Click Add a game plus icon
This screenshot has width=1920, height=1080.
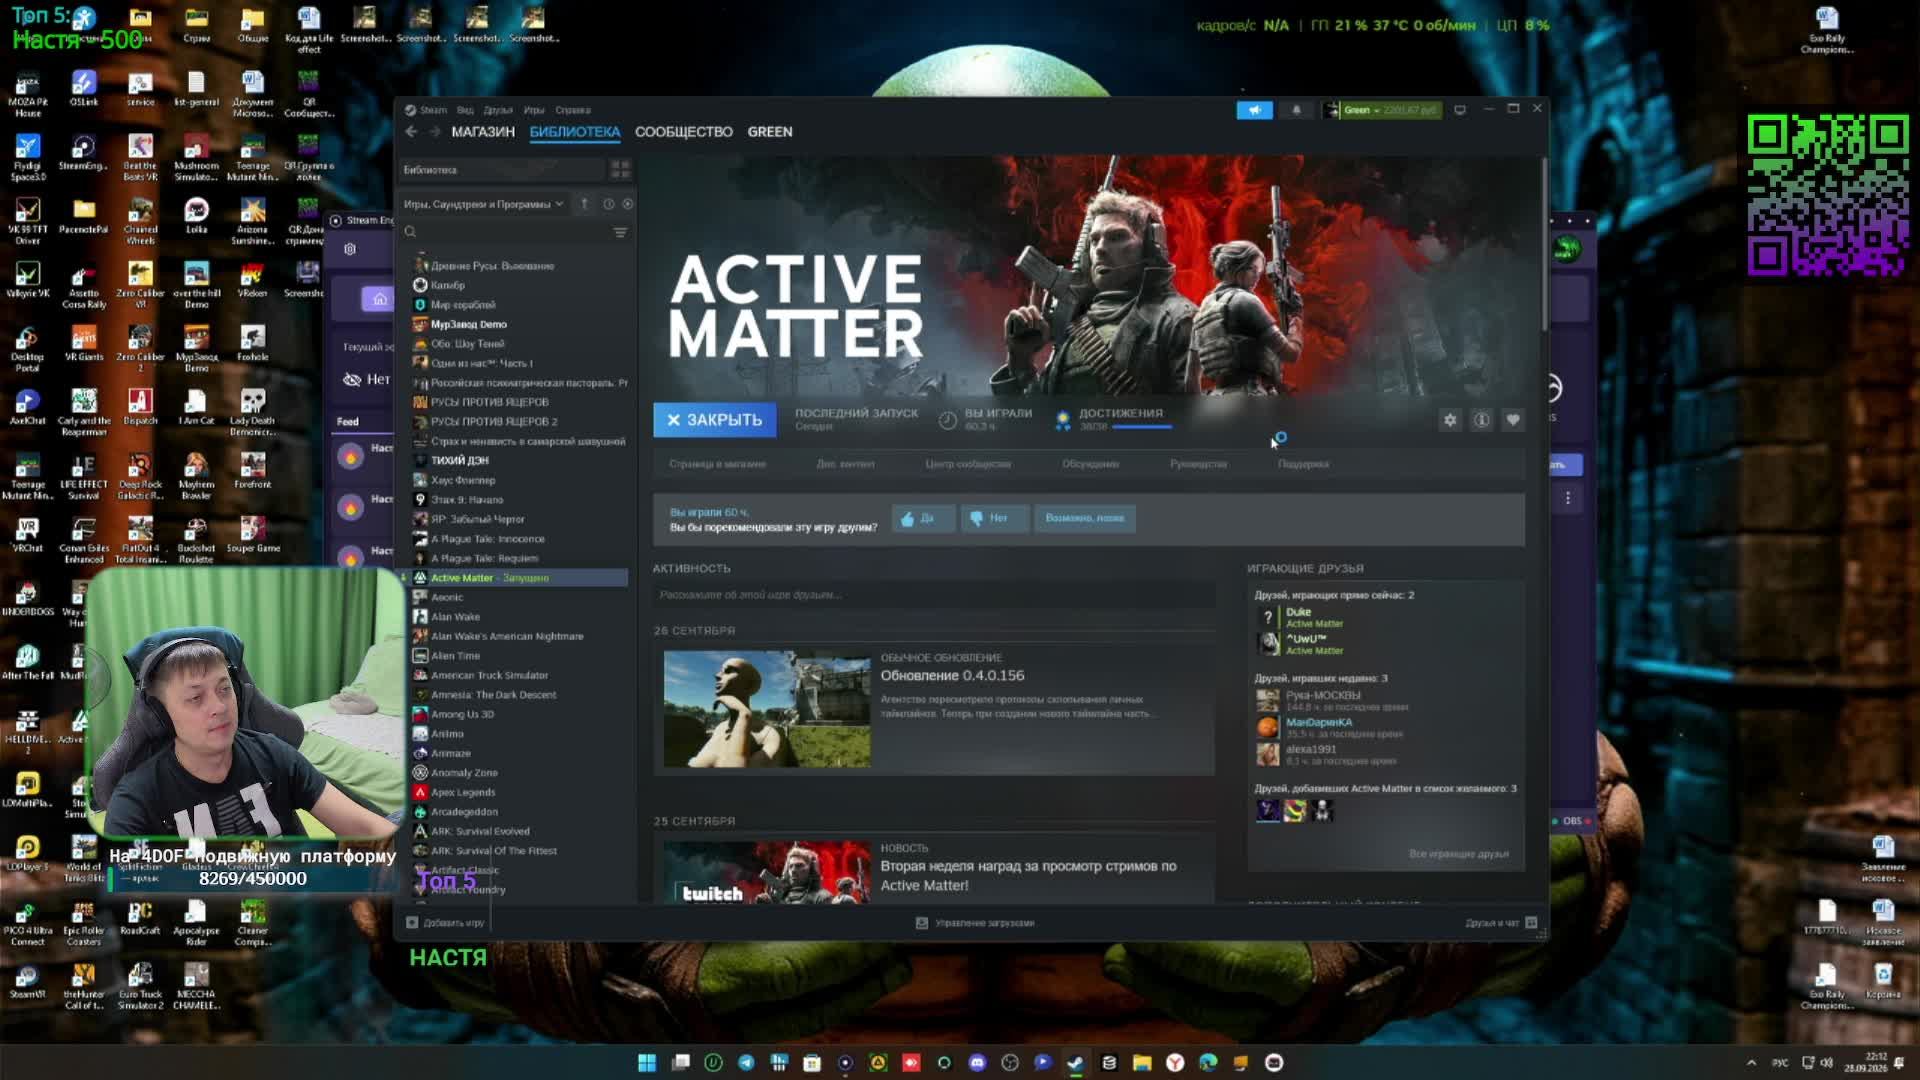(x=412, y=923)
